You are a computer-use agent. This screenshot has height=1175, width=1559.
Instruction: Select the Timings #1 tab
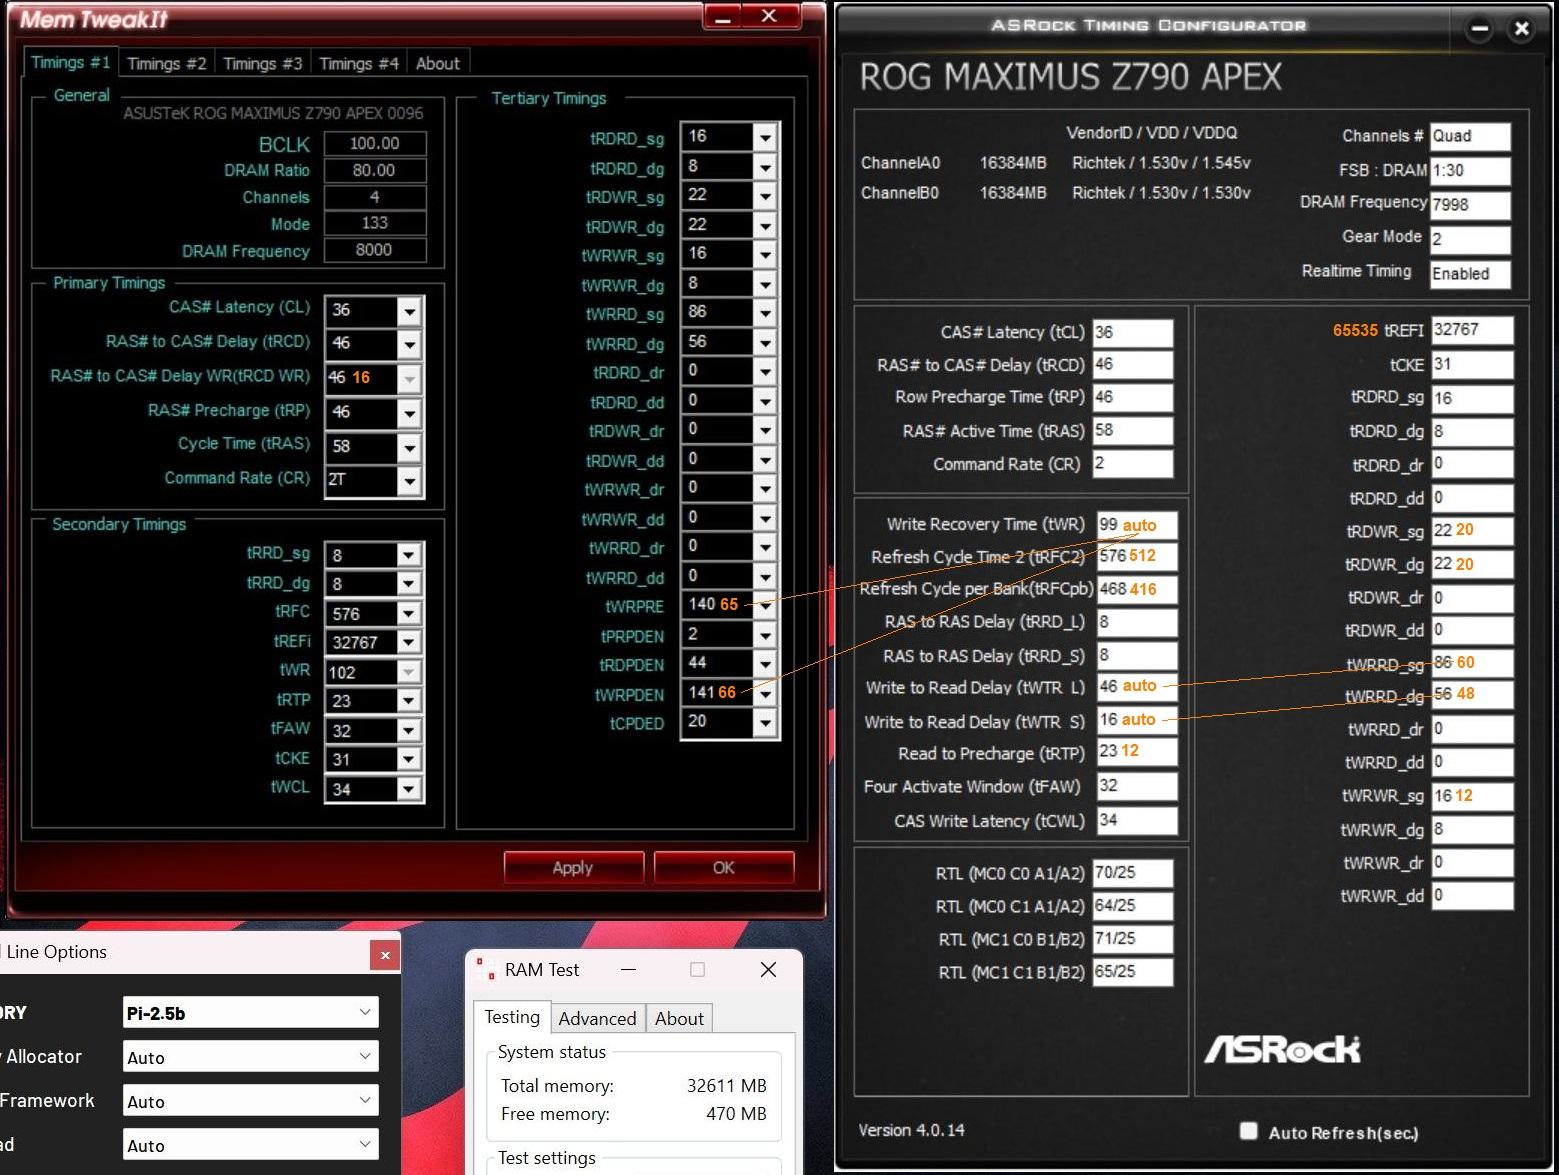(x=70, y=62)
